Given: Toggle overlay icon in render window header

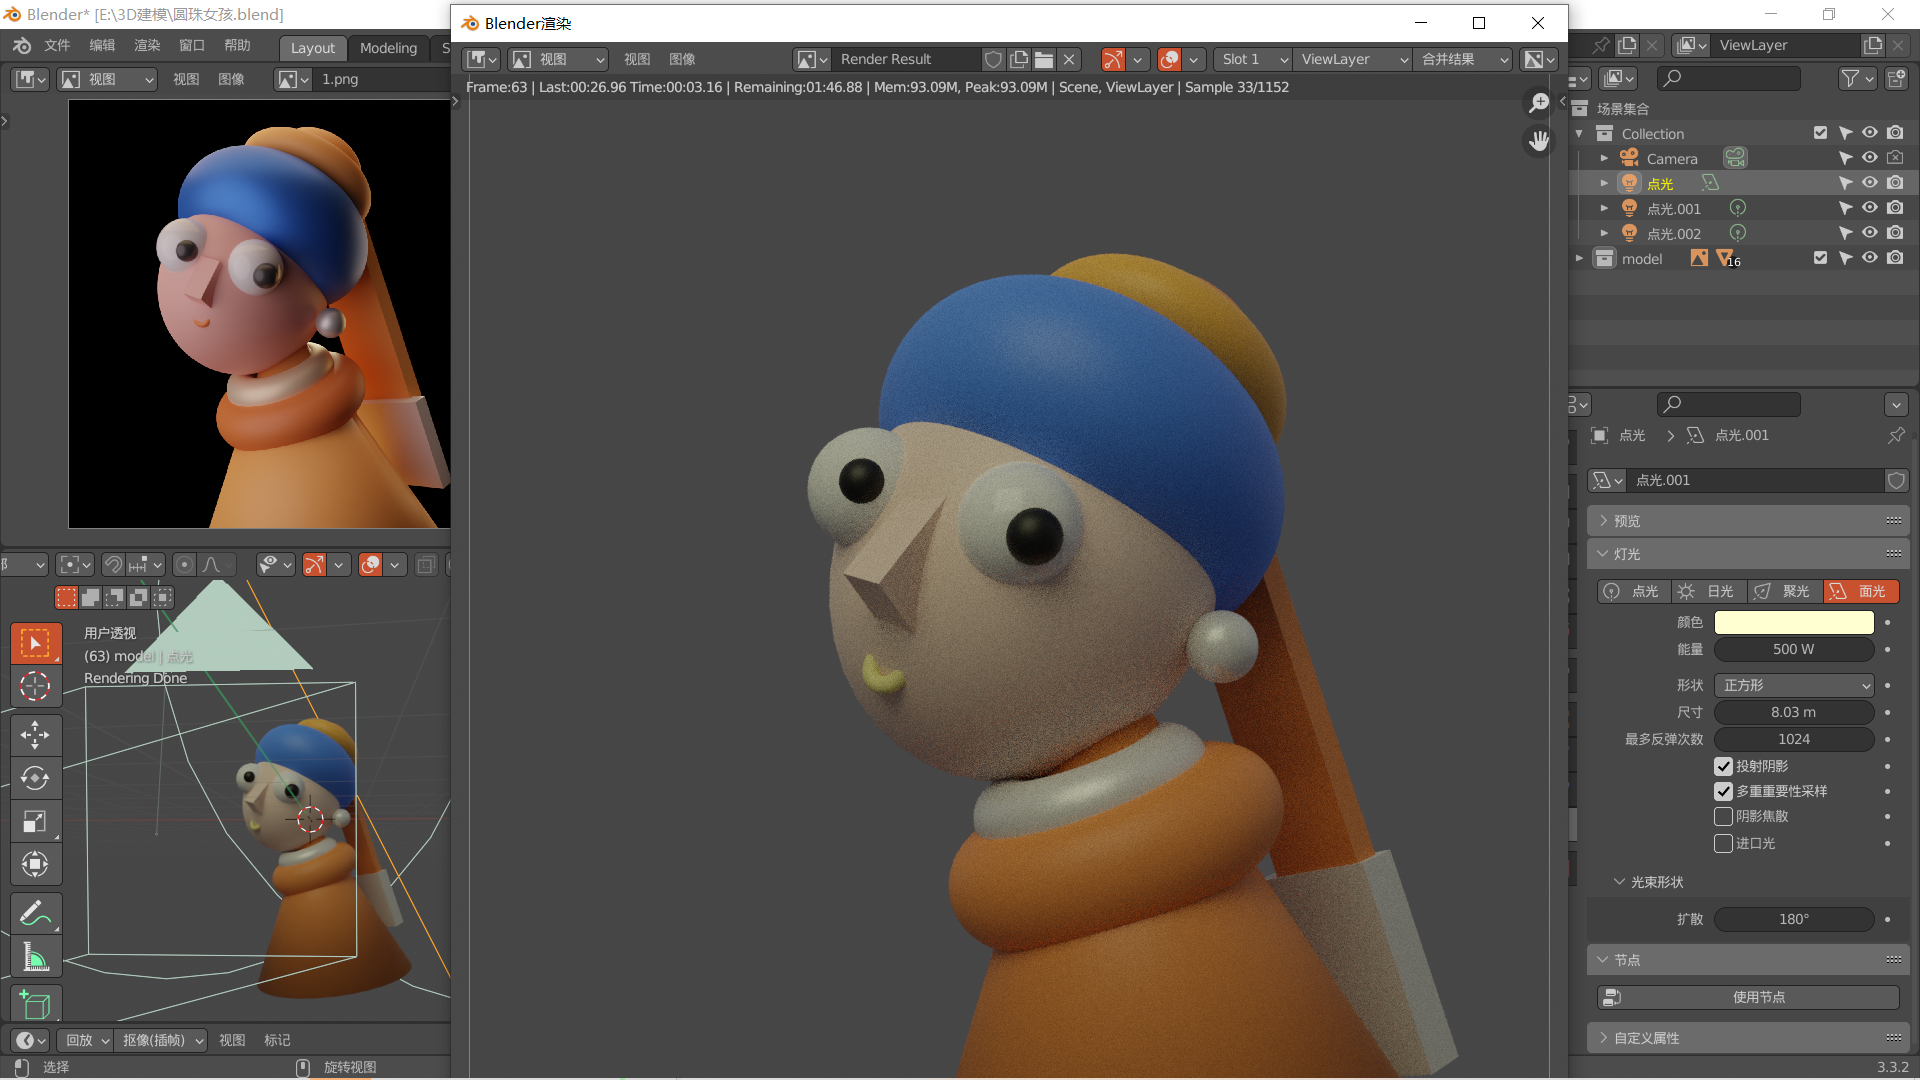Looking at the screenshot, I should [1169, 59].
